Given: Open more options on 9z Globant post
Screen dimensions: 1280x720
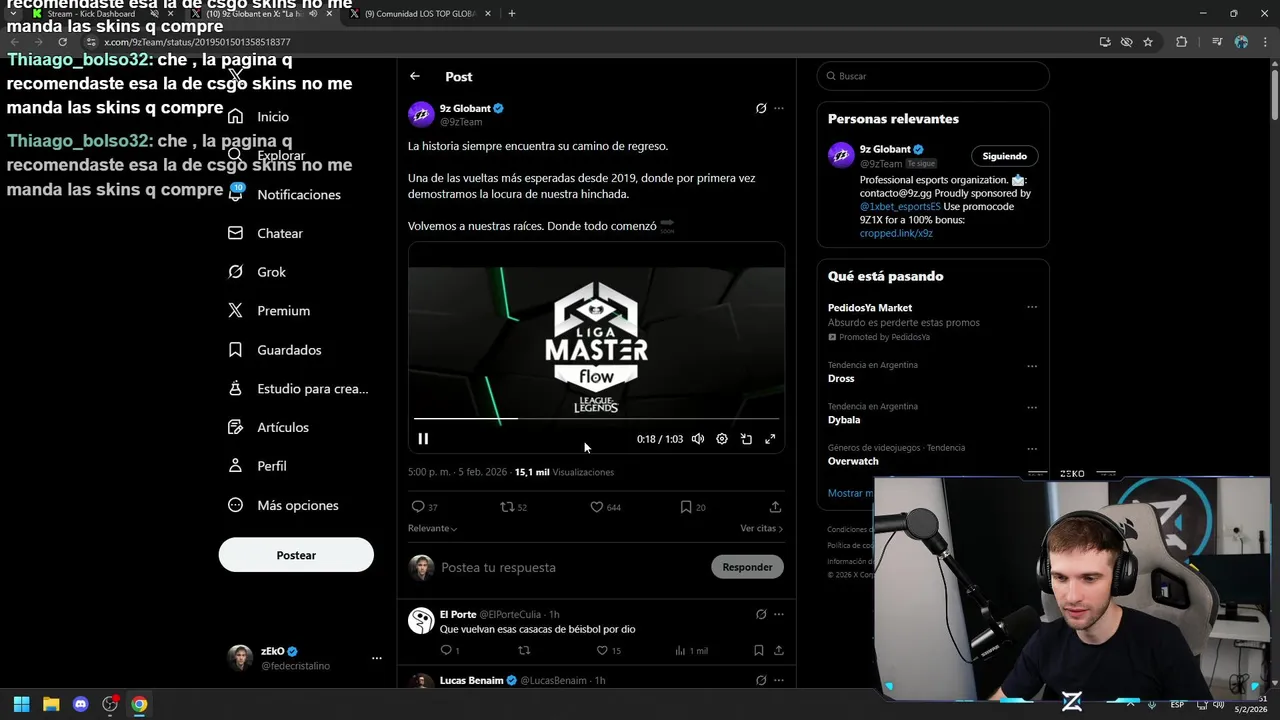Looking at the screenshot, I should (779, 108).
